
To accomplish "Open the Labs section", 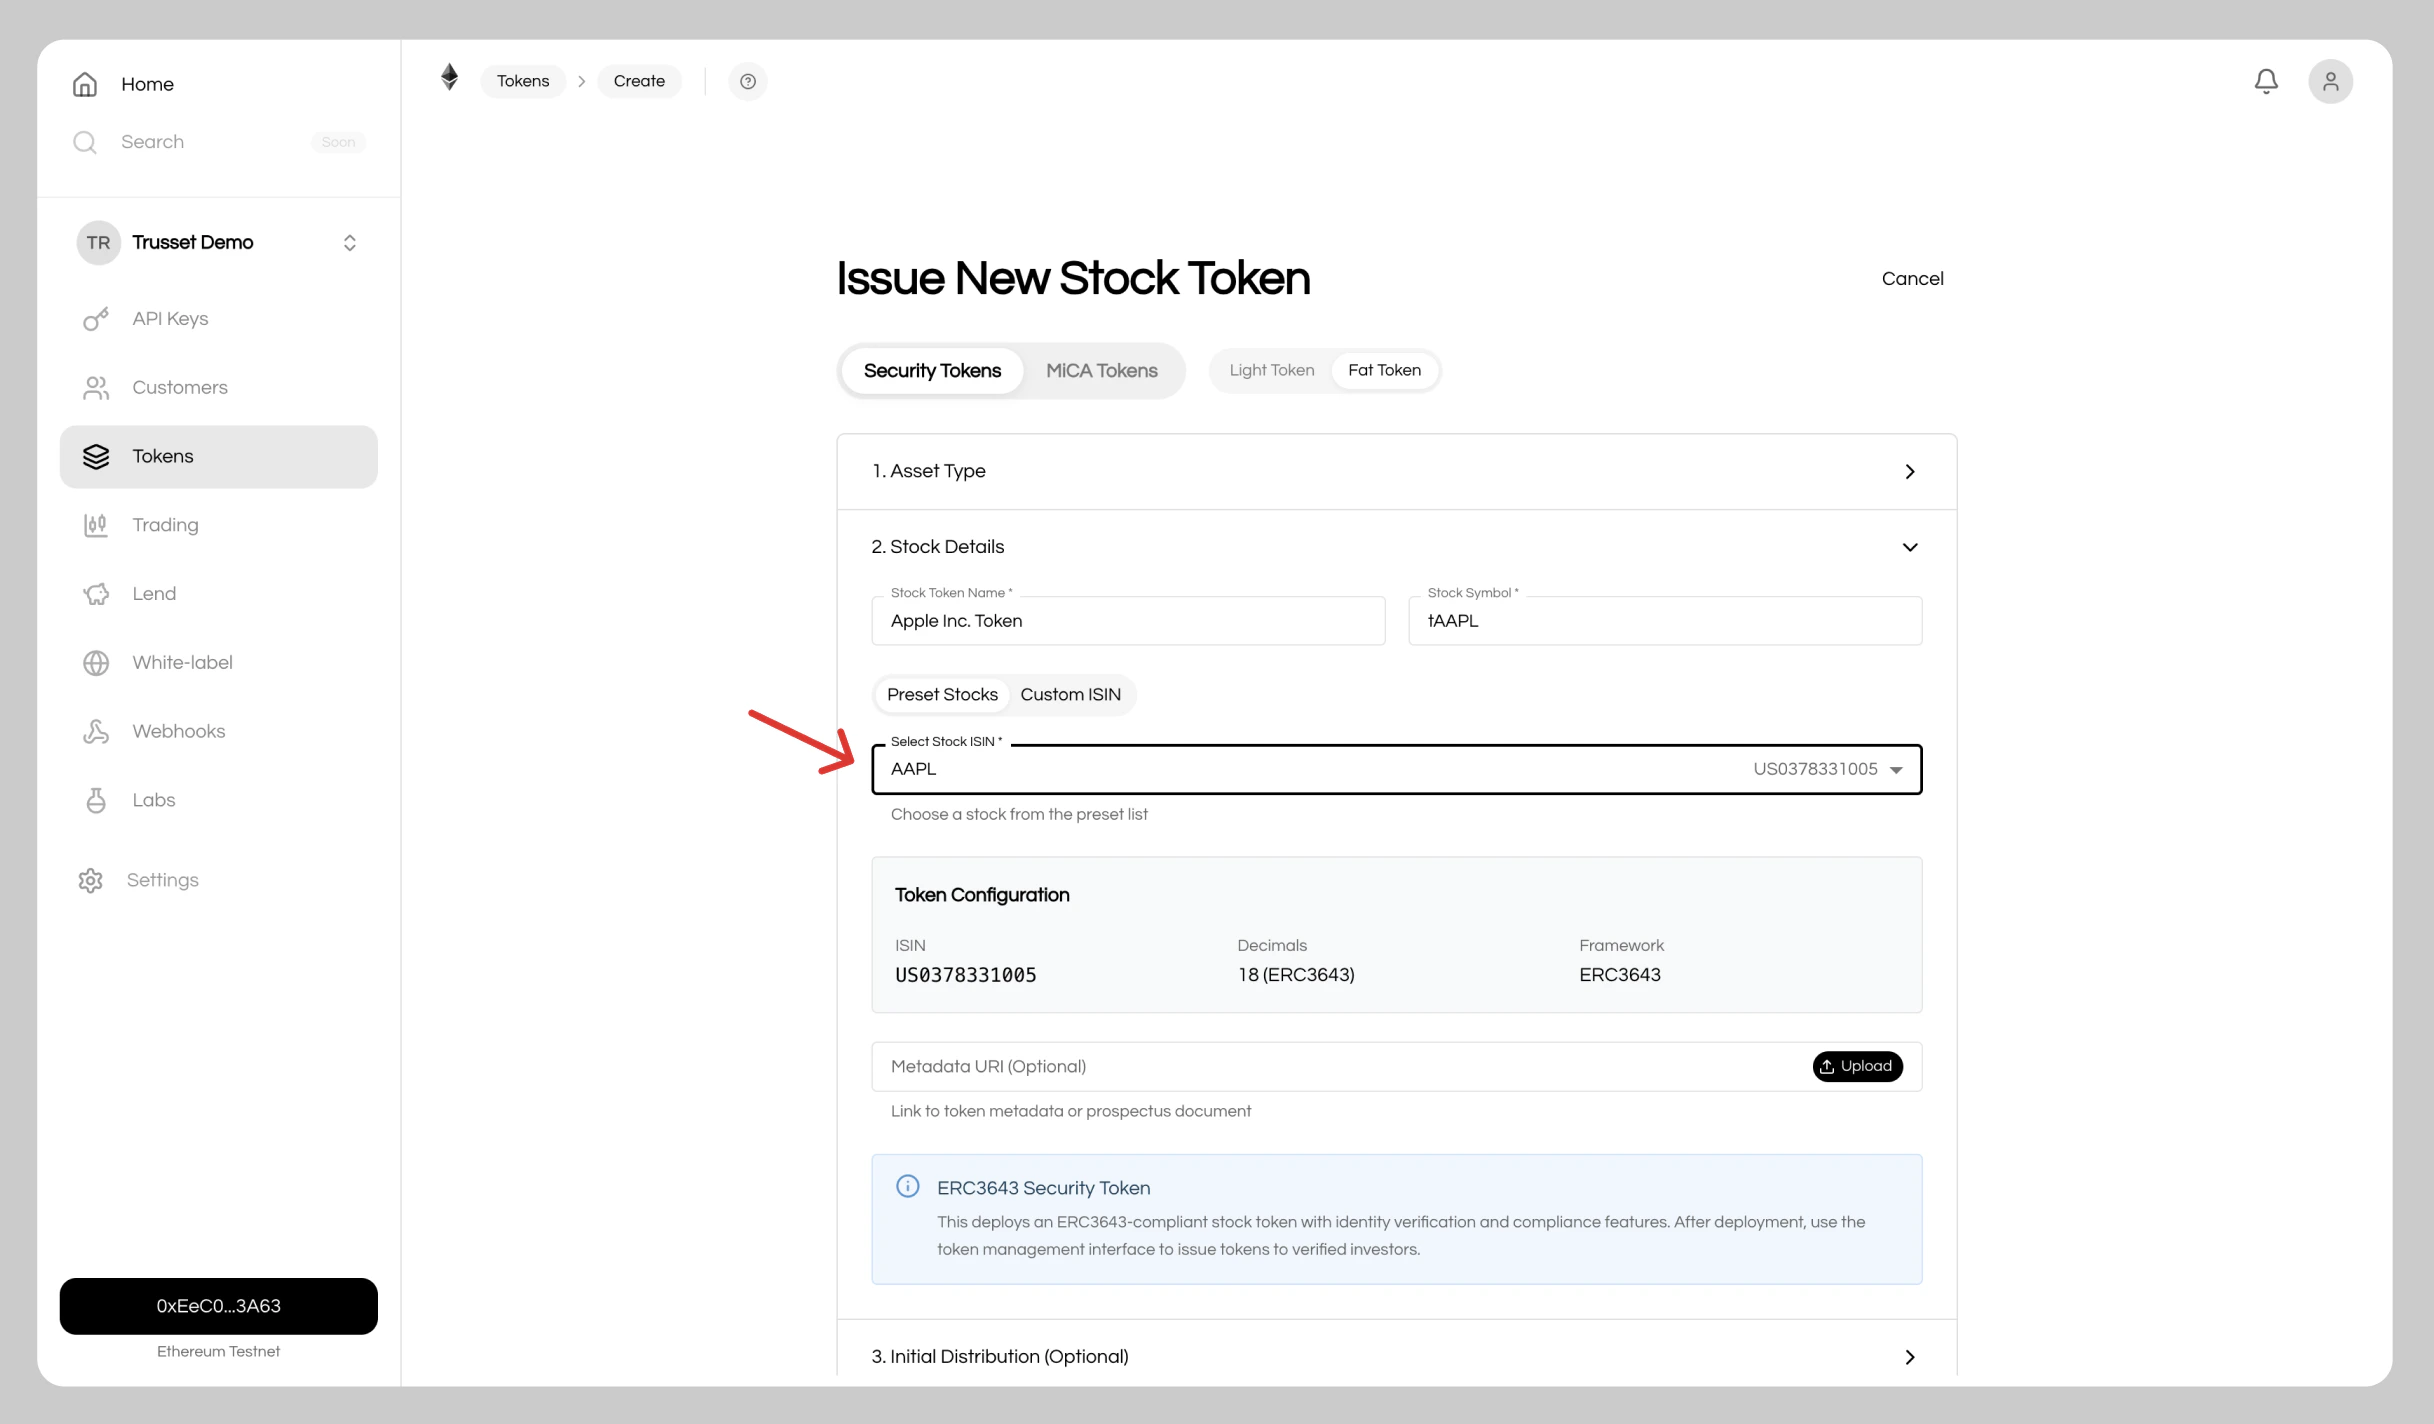I will [152, 800].
